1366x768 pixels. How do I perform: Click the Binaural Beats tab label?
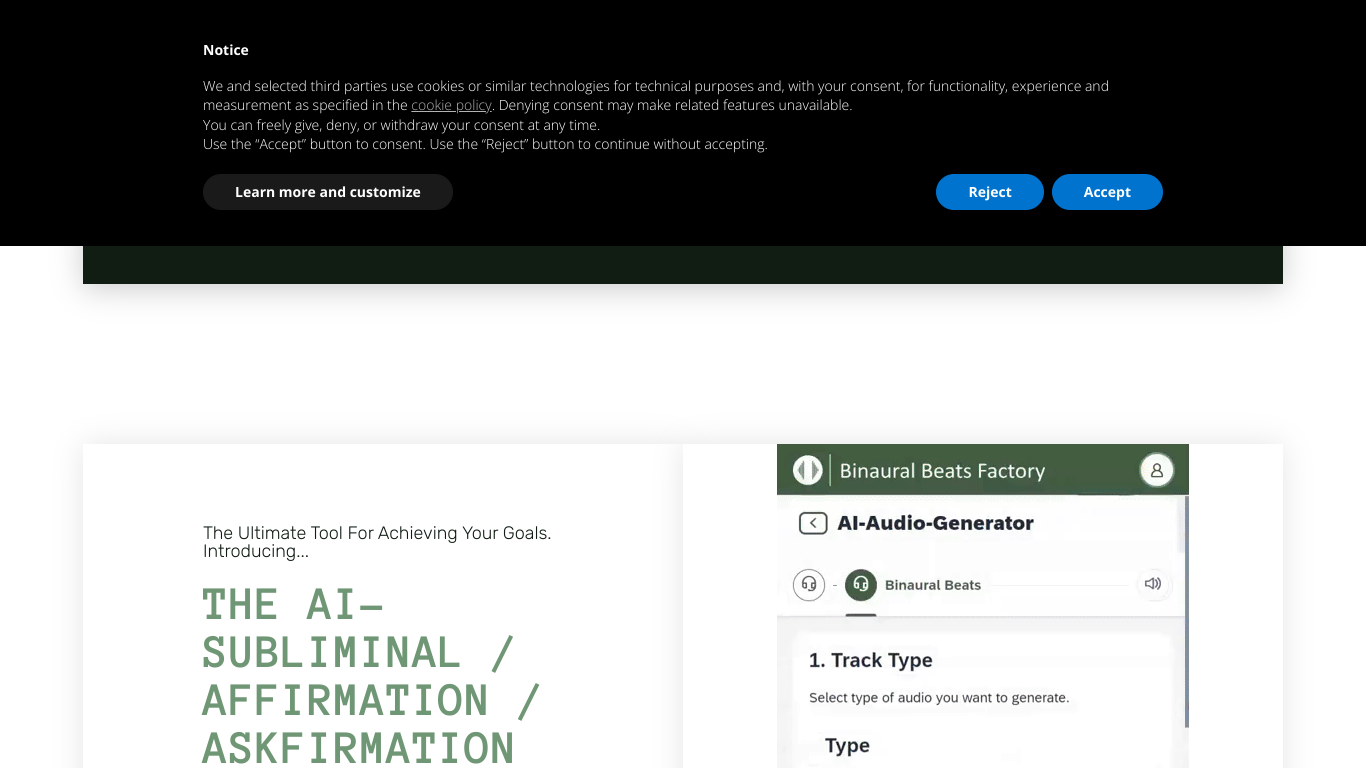933,585
